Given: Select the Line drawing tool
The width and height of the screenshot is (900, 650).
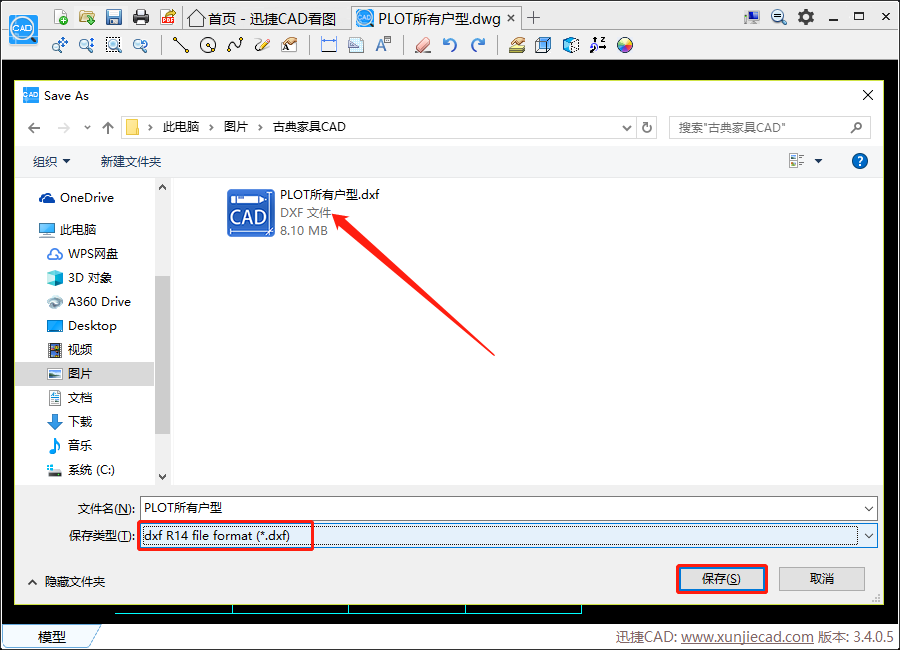Looking at the screenshot, I should 181,45.
